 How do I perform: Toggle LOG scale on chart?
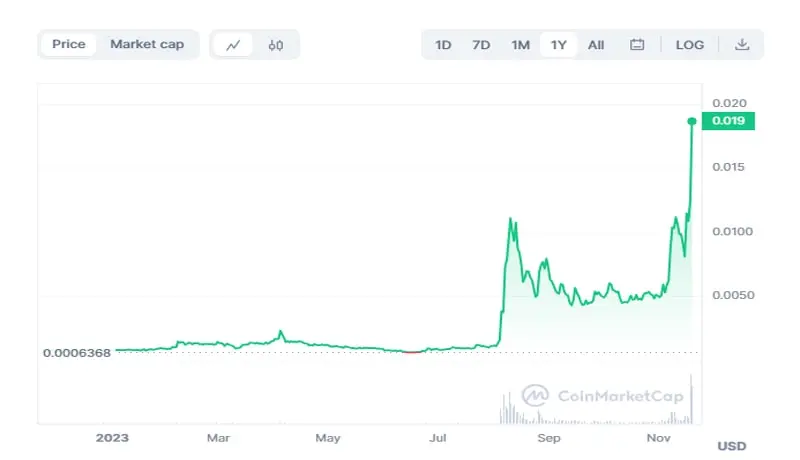point(690,45)
